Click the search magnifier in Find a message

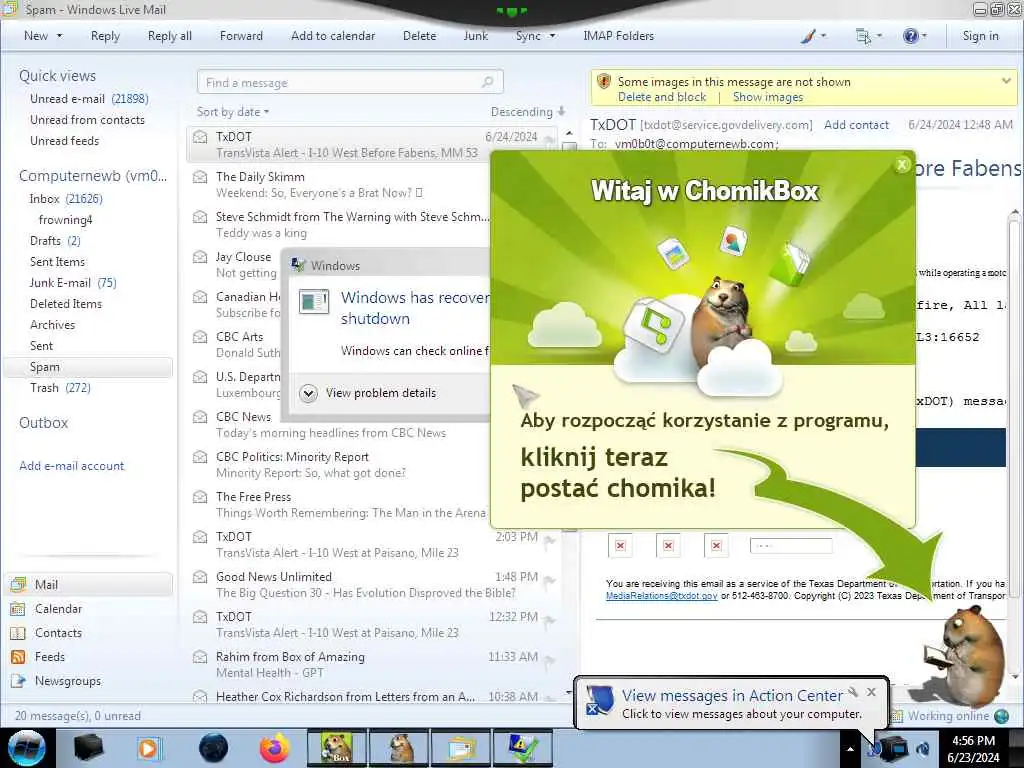(487, 82)
